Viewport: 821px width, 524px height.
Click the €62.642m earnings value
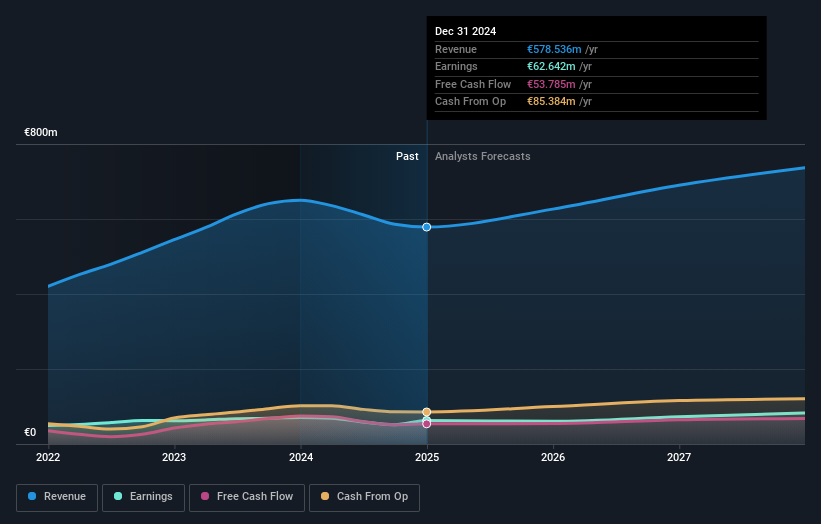coord(551,66)
